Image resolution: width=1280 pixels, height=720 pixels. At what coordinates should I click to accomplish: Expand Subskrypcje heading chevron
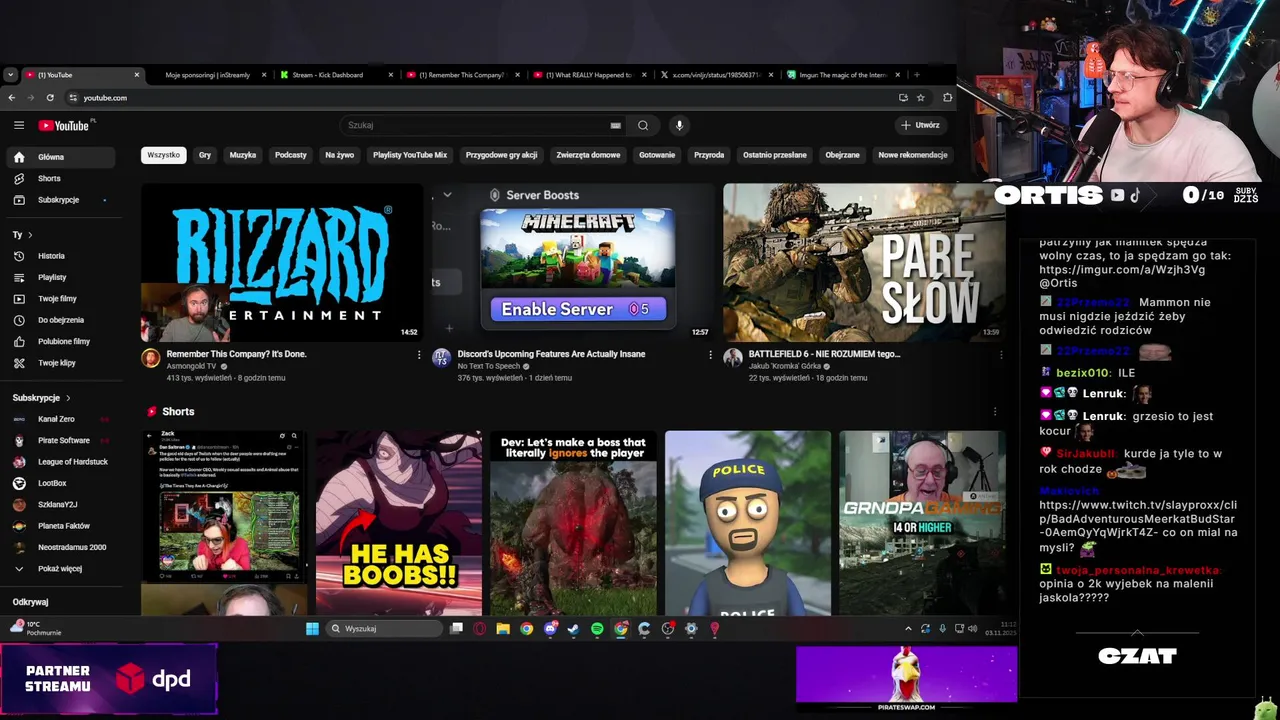pyautogui.click(x=41, y=398)
